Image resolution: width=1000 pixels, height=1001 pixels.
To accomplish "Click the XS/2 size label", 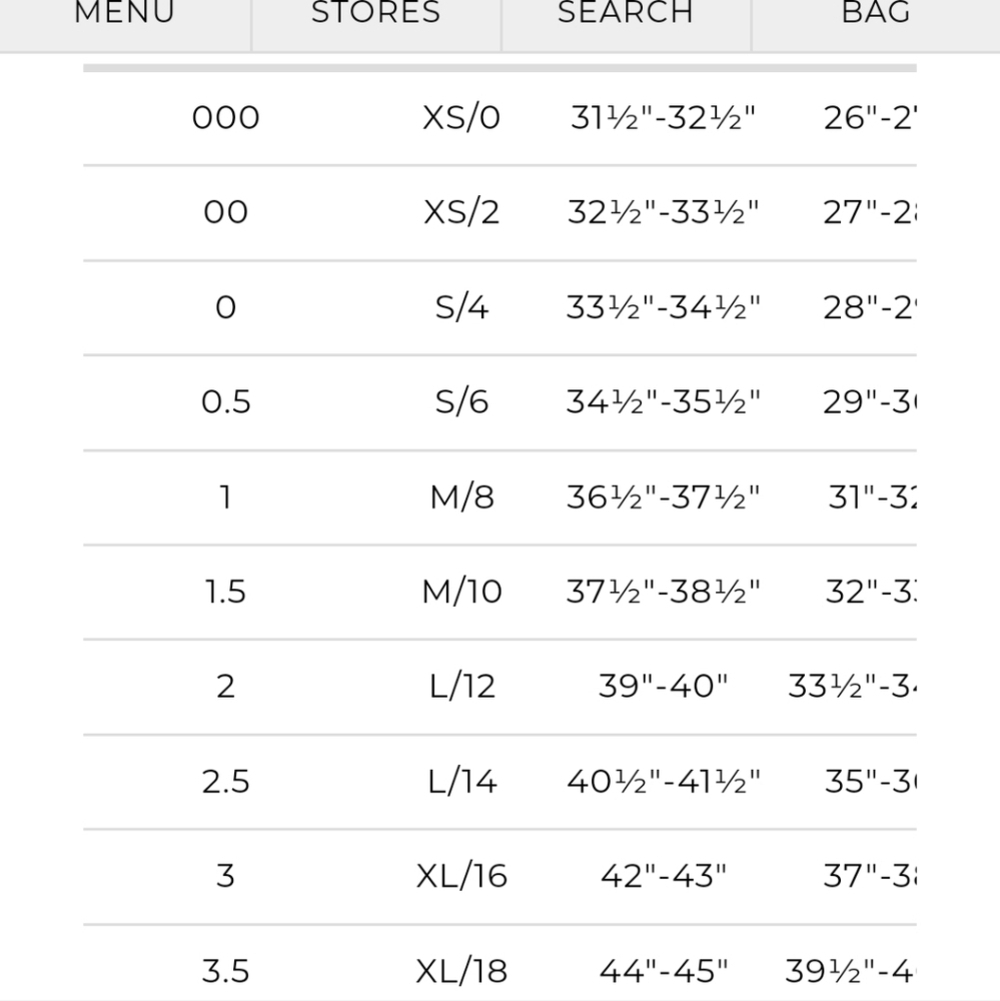I will [461, 212].
